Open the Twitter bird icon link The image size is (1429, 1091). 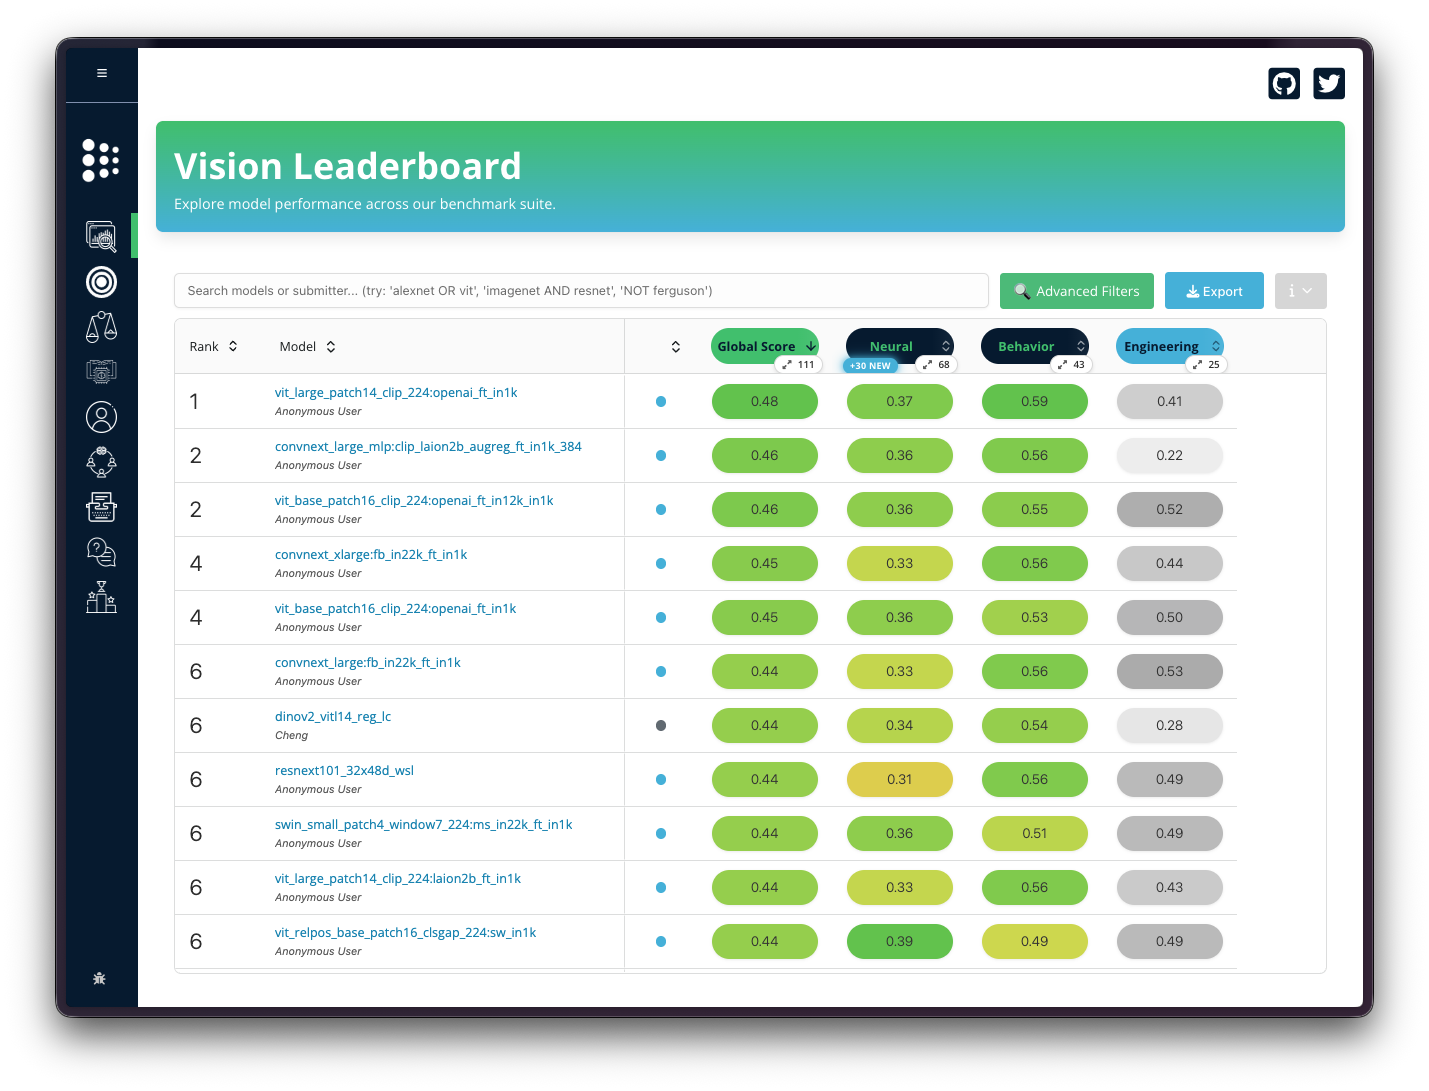click(1329, 83)
